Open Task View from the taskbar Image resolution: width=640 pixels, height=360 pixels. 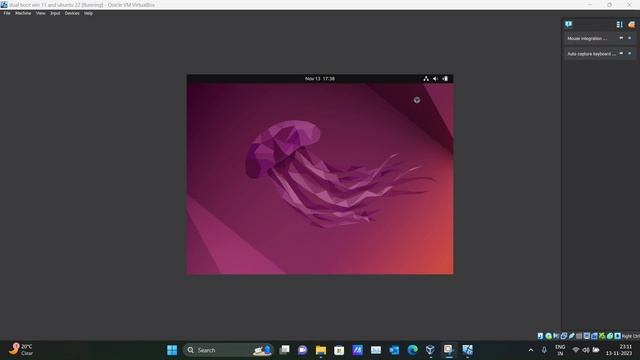click(x=284, y=350)
